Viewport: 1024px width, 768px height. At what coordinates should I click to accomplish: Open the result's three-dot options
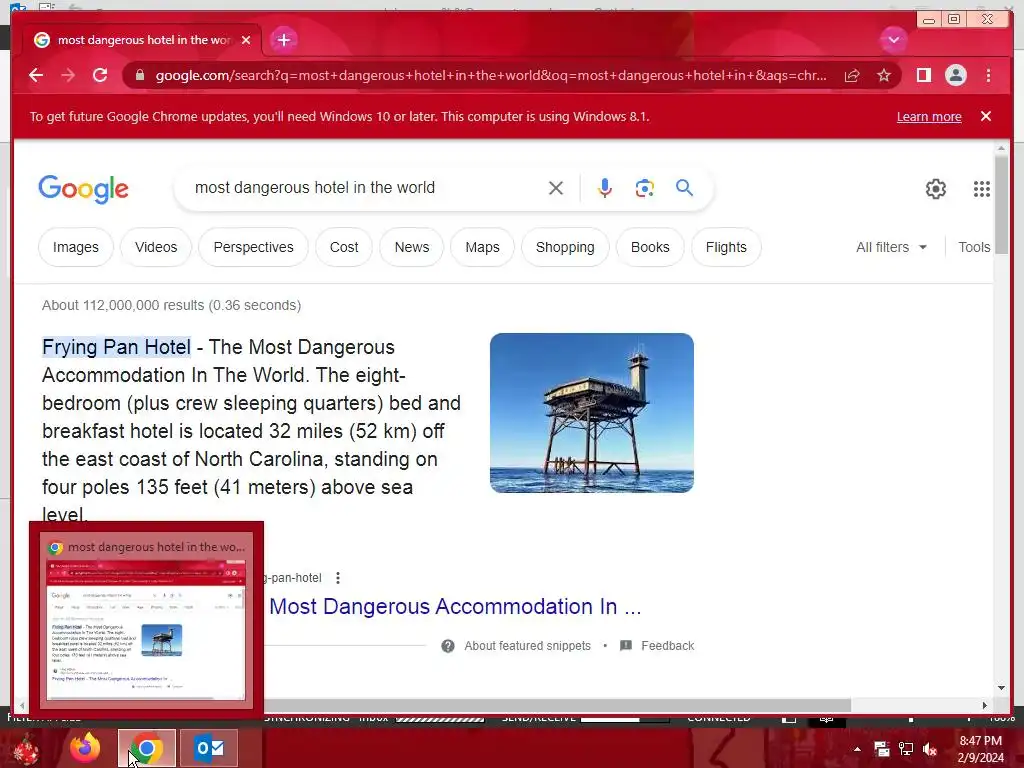[338, 578]
